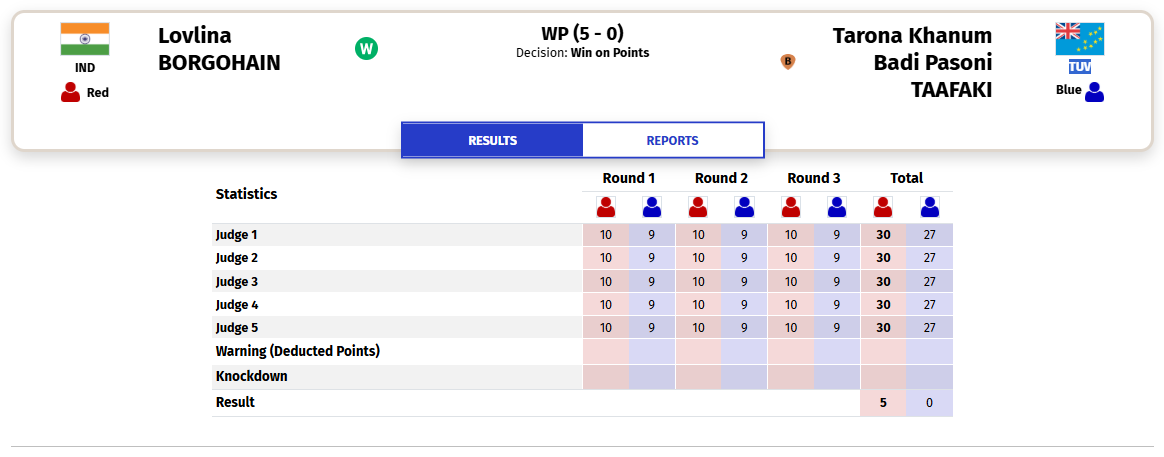
Task: Click the WP (5 - 0) decision heading
Action: tap(582, 33)
